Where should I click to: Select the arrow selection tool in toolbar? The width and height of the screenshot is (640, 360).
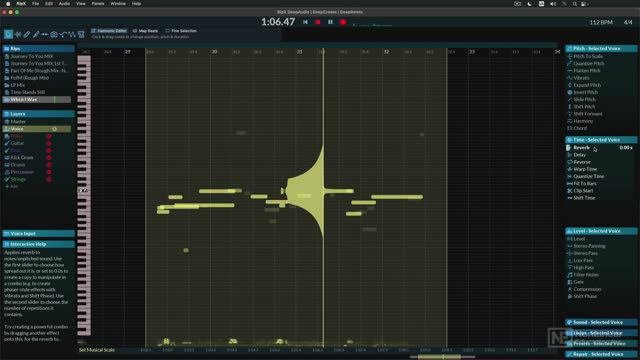(x=8, y=34)
